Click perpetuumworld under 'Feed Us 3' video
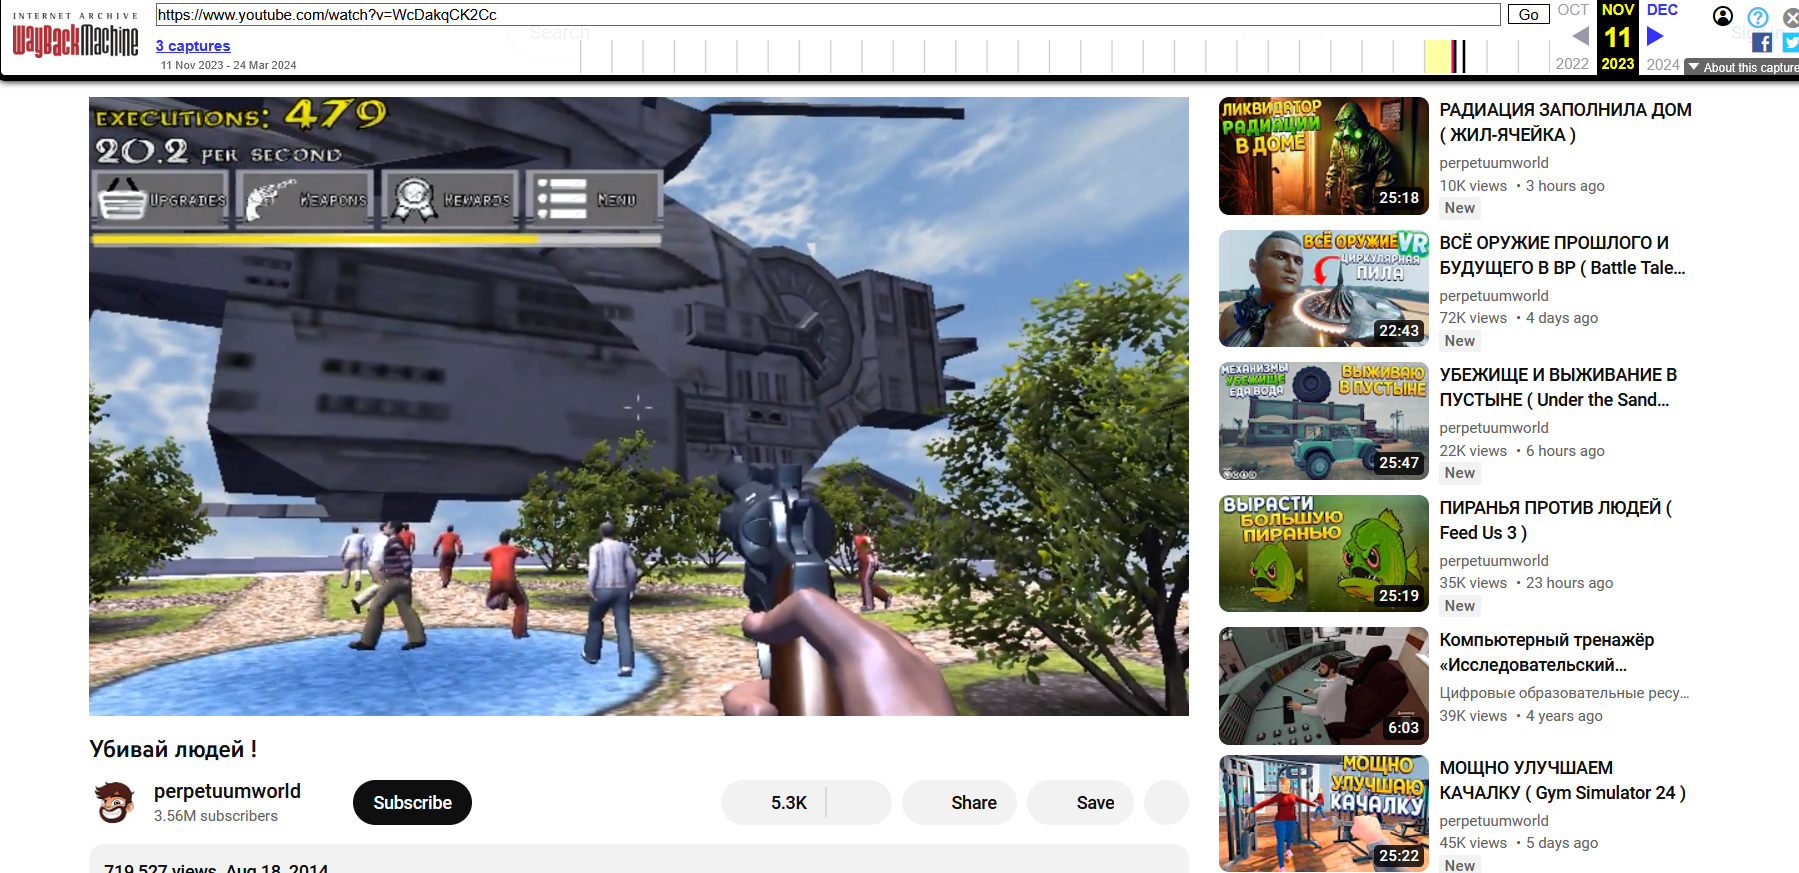The height and width of the screenshot is (873, 1799). click(1494, 561)
